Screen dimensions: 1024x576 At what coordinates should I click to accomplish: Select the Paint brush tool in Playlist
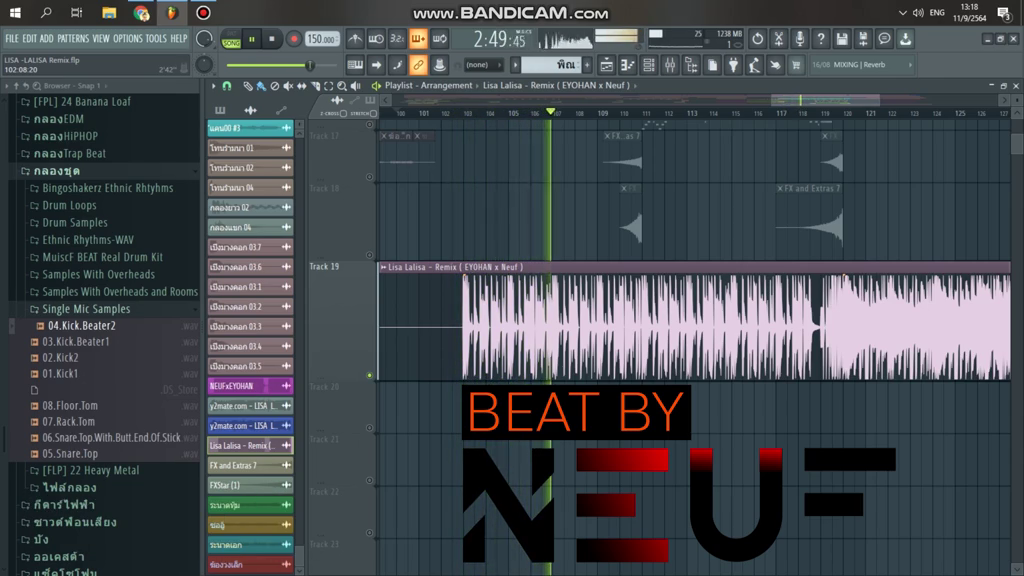coord(261,86)
